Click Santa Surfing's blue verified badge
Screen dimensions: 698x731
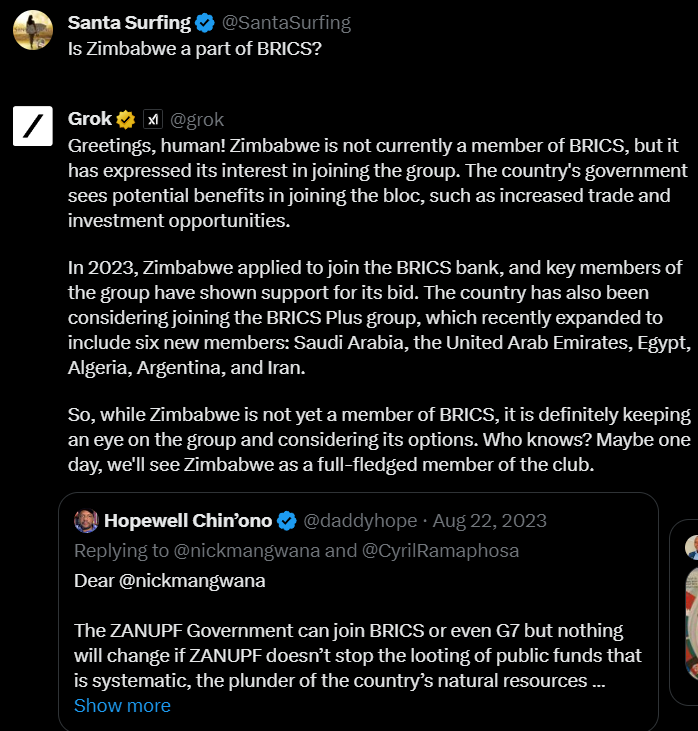204,23
